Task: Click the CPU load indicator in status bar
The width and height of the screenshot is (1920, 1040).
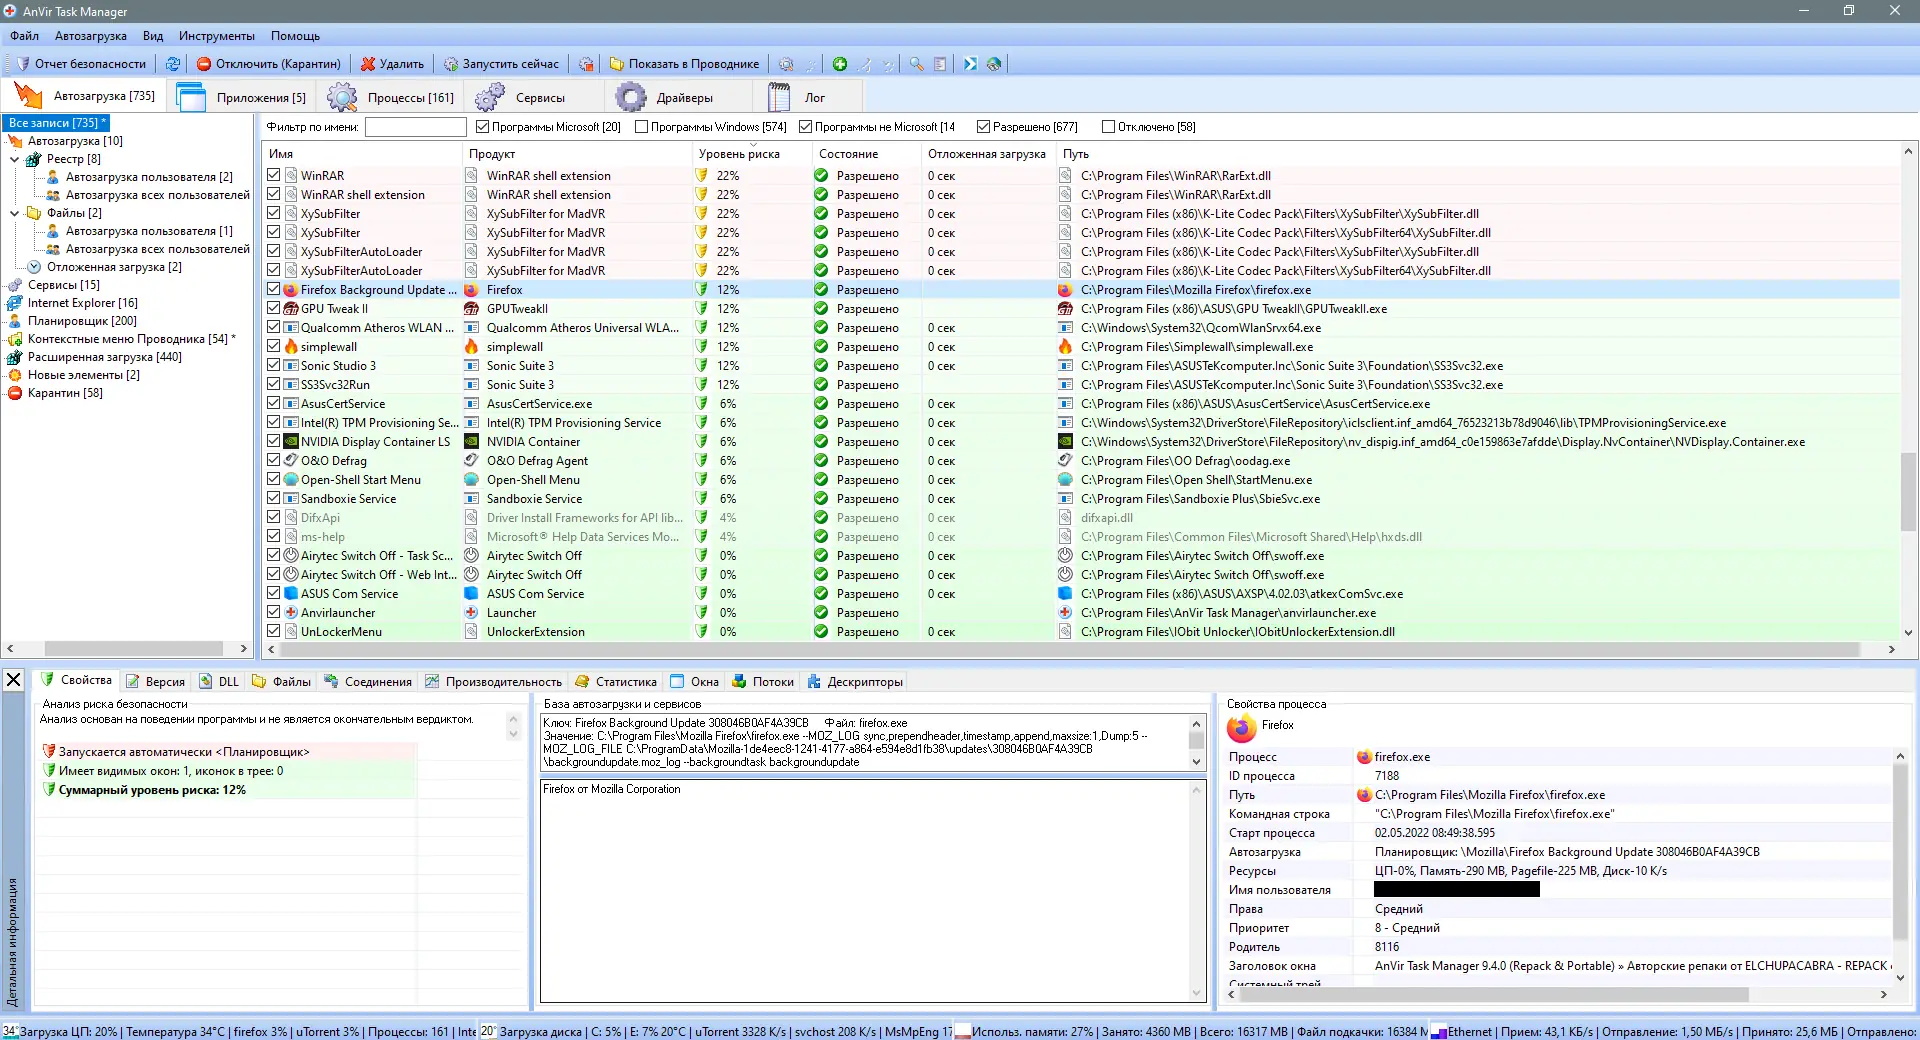Action: 10,1031
